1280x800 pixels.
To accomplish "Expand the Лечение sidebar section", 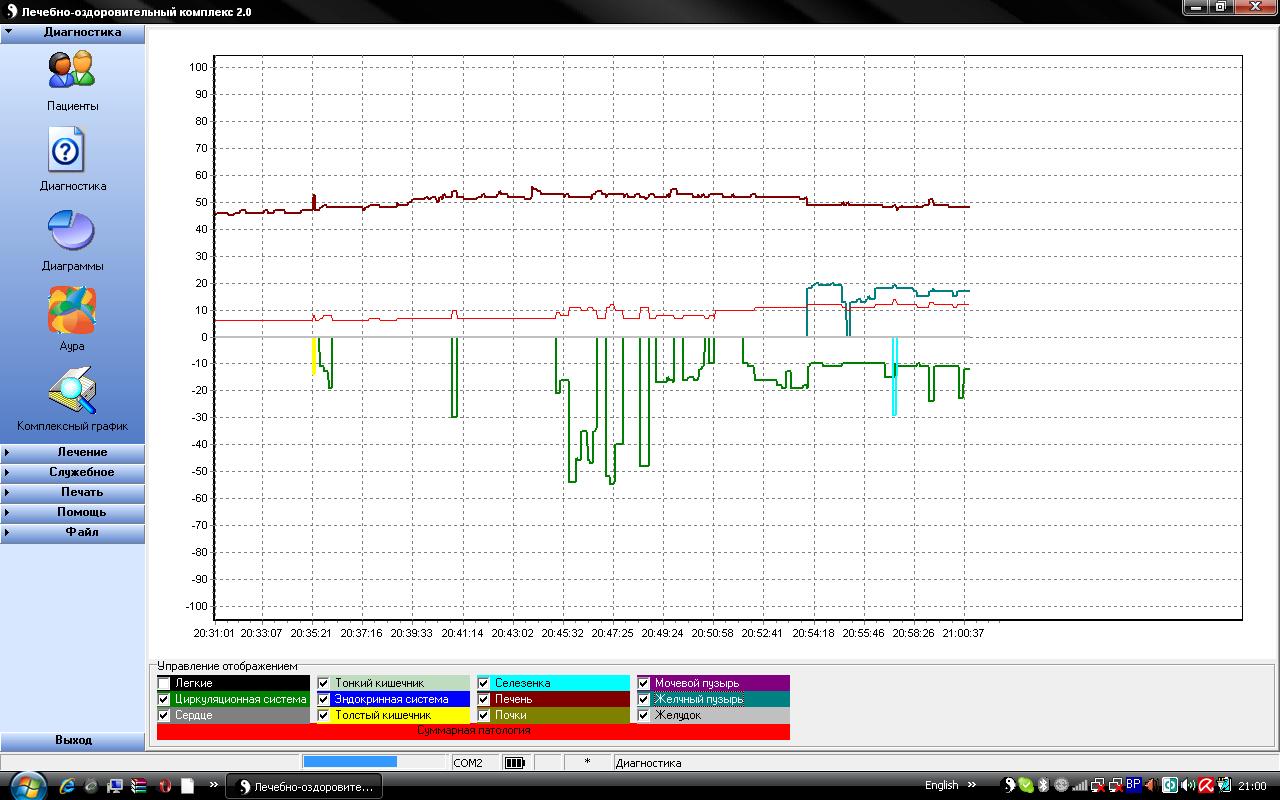I will pos(73,452).
